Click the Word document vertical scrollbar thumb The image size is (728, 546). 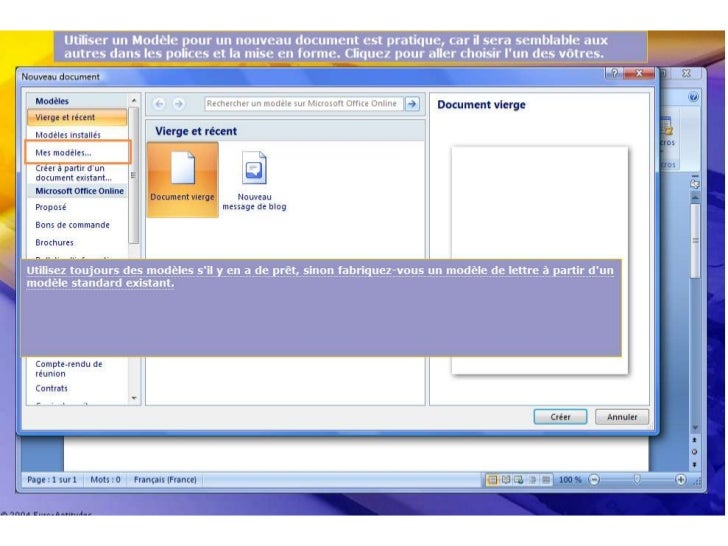pos(695,240)
